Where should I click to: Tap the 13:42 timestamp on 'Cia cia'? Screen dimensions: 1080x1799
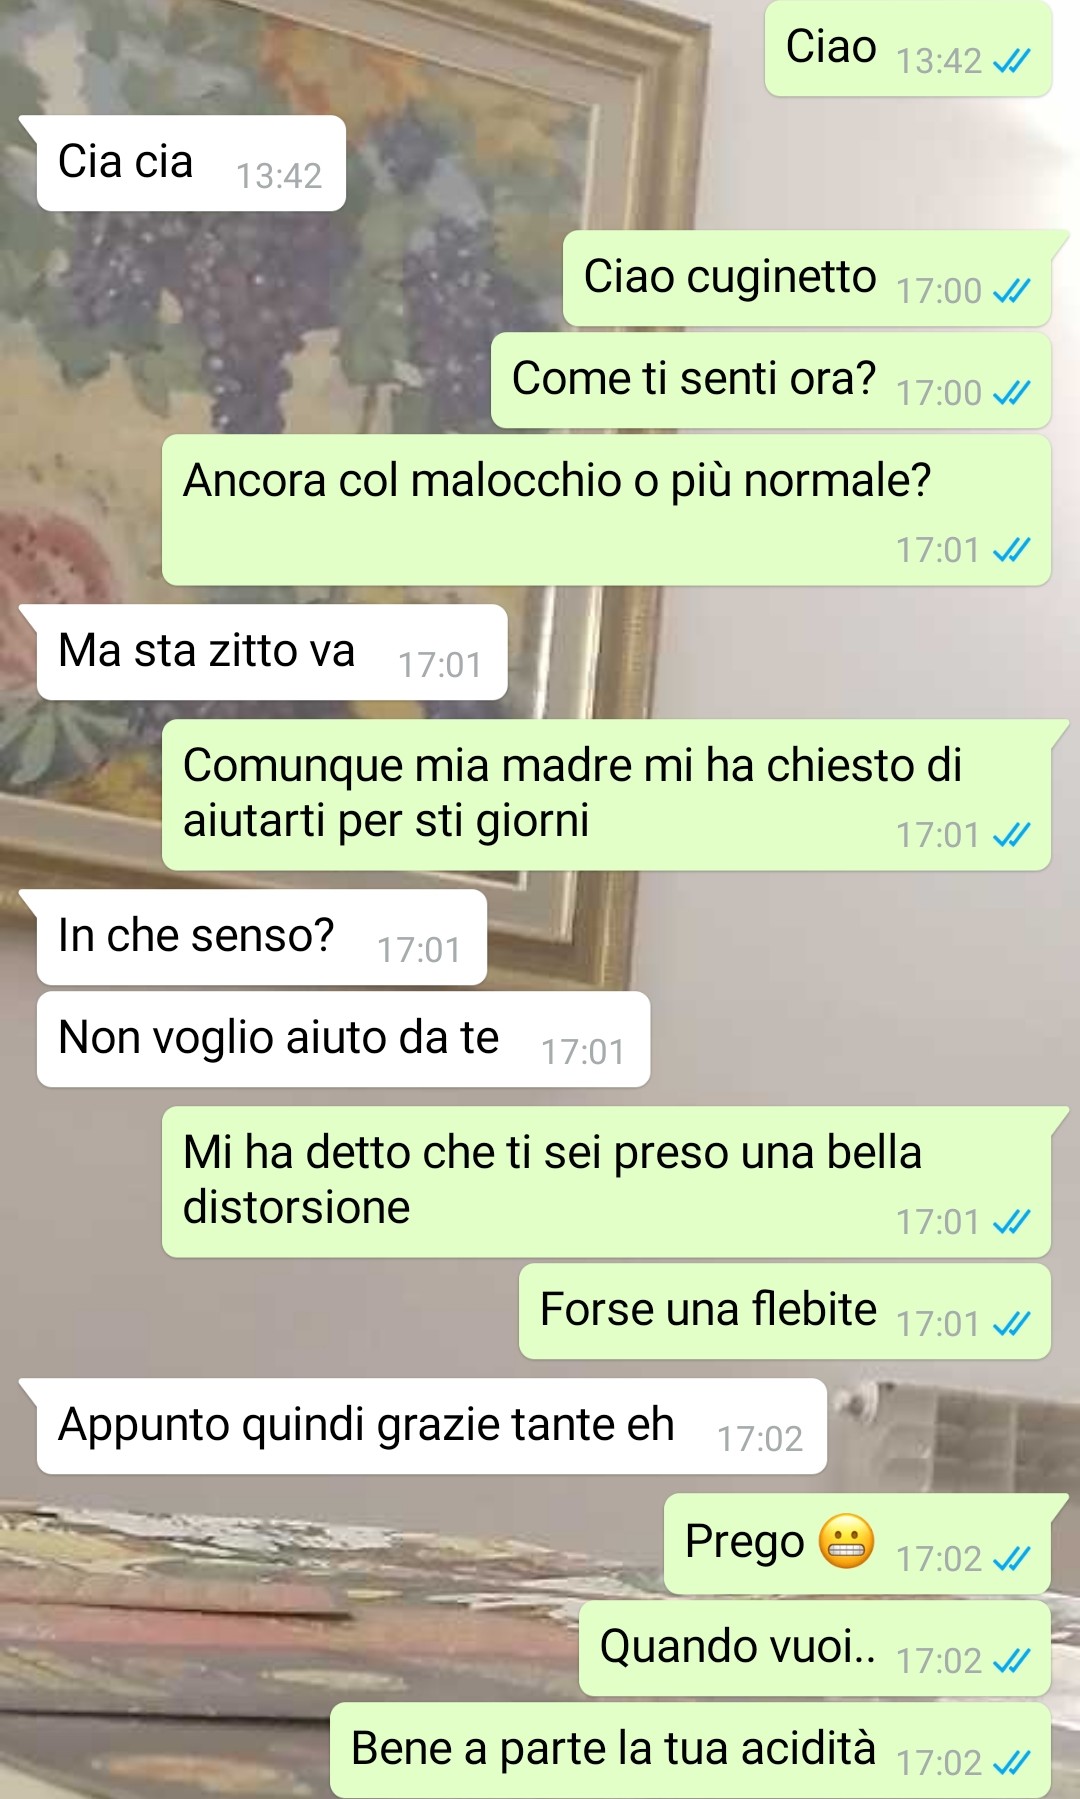(279, 177)
